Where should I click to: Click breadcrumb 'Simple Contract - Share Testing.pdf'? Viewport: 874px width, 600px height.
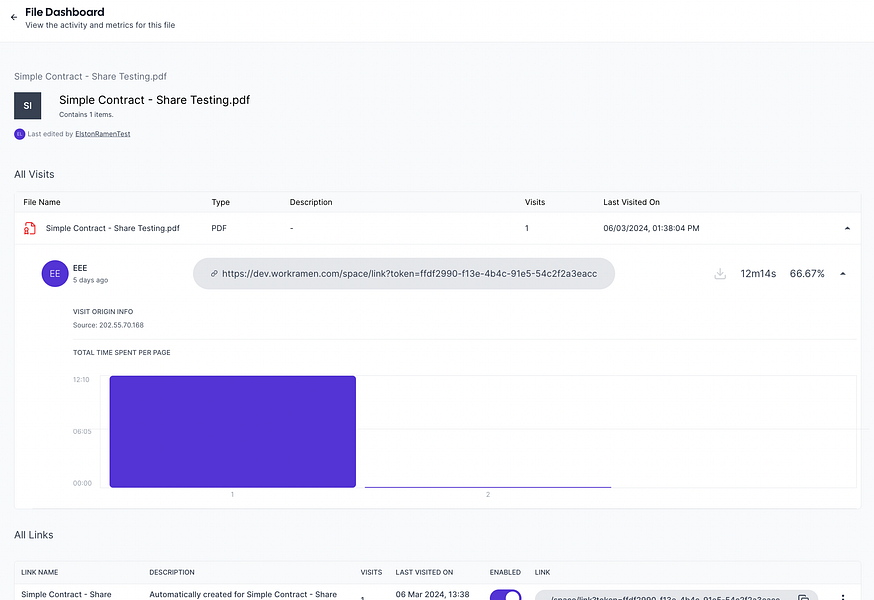90,76
